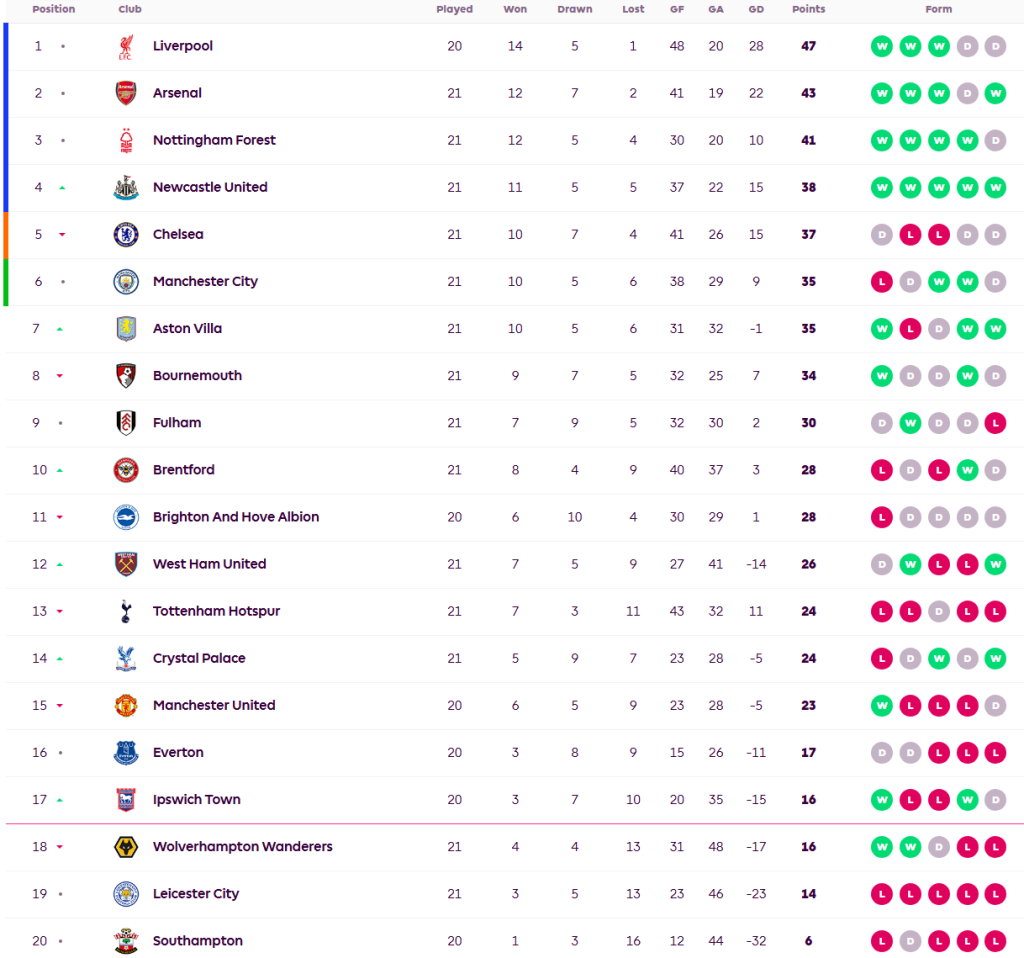The height and width of the screenshot is (958, 1024).
Task: Click the Southampton club badge
Action: (125, 940)
